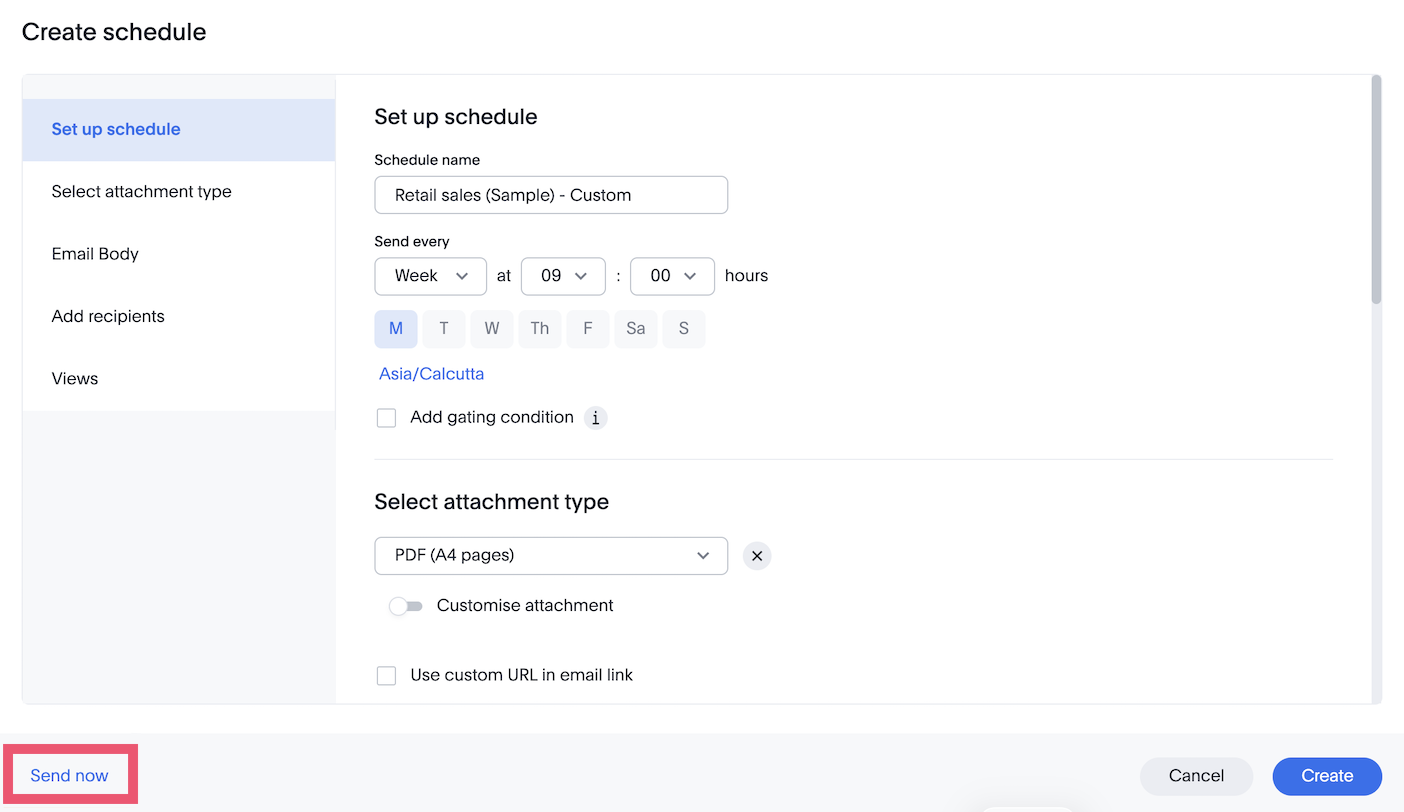Change timezone via Asia/Calcutta link
The image size is (1404, 812).
(431, 373)
